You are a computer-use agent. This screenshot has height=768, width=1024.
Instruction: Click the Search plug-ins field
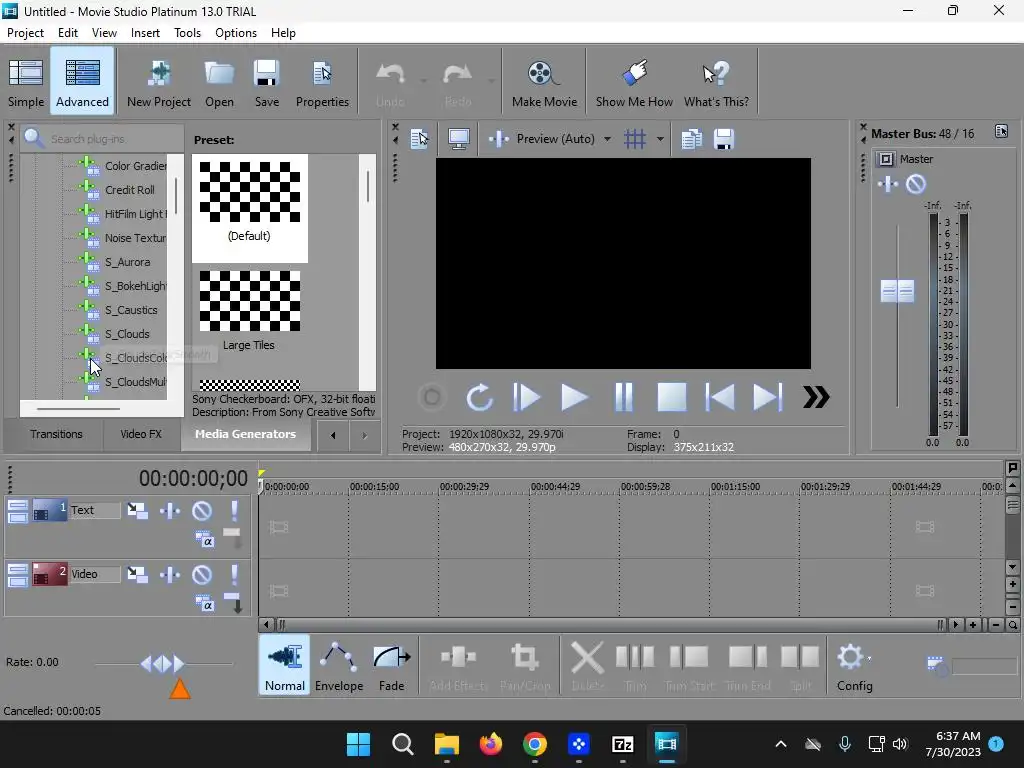103,138
